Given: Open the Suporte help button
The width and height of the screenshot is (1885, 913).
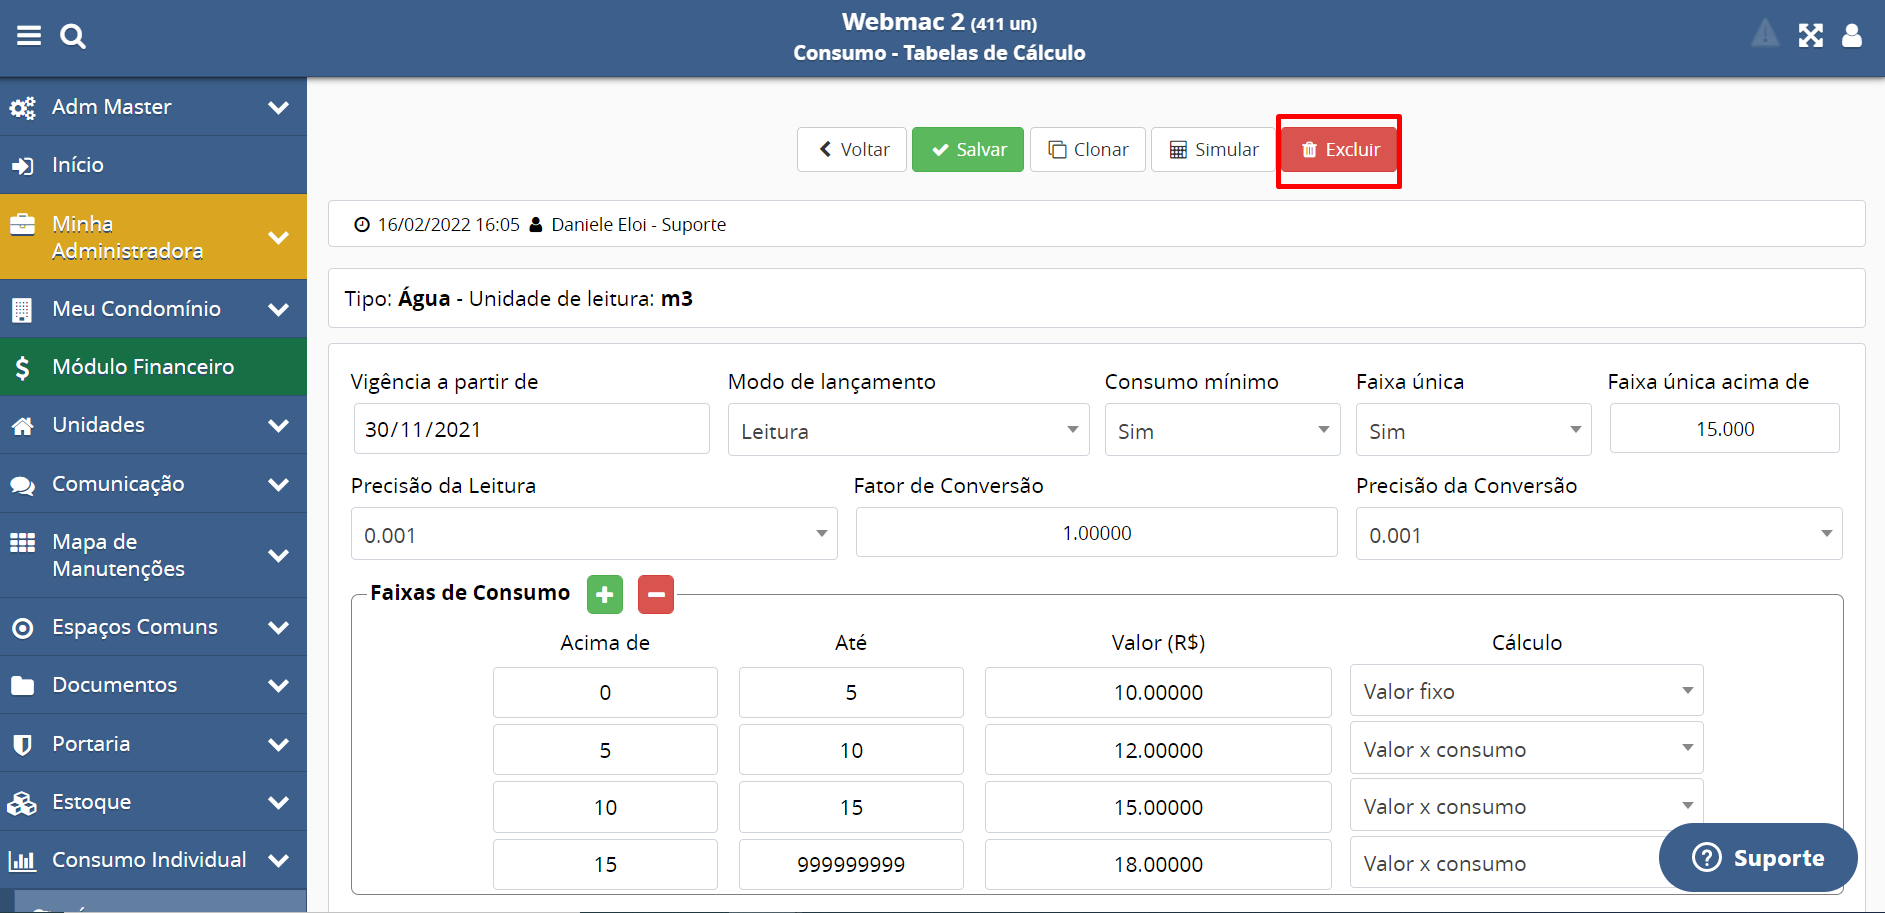Looking at the screenshot, I should click(1758, 857).
